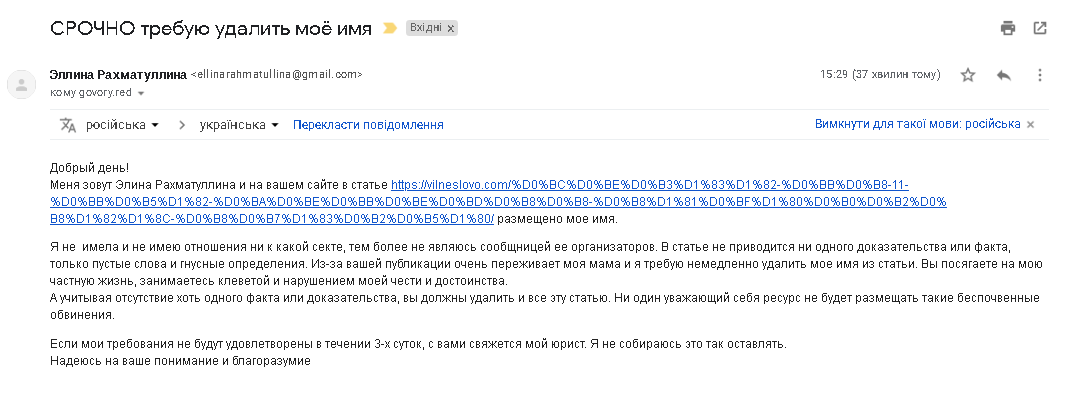The height and width of the screenshot is (395, 1068).
Task: Click the print all icon
Action: point(1008,28)
